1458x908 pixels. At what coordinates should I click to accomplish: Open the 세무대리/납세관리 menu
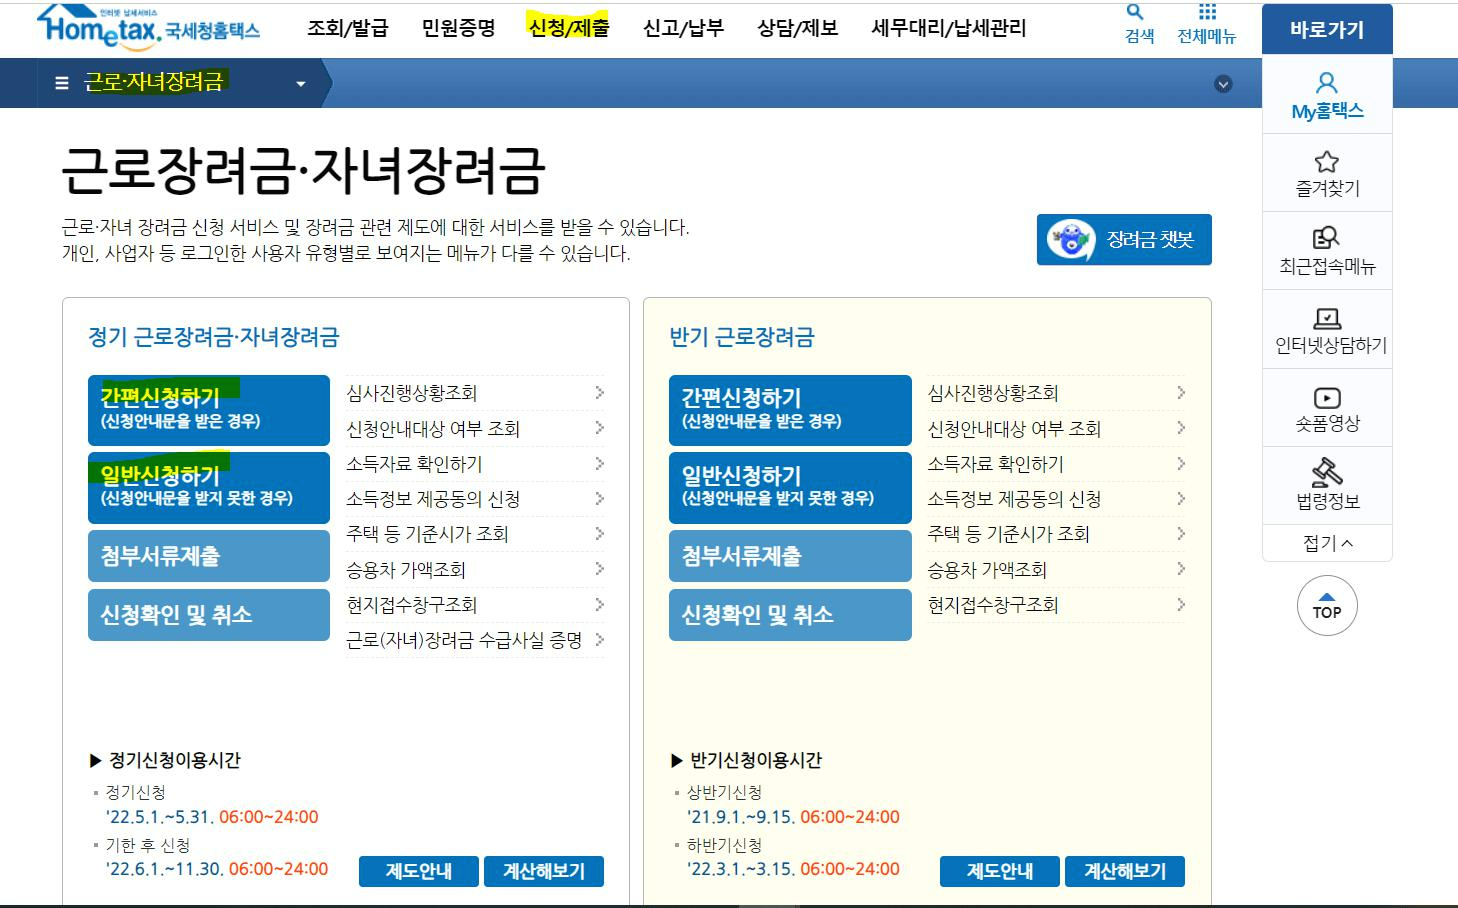(948, 28)
